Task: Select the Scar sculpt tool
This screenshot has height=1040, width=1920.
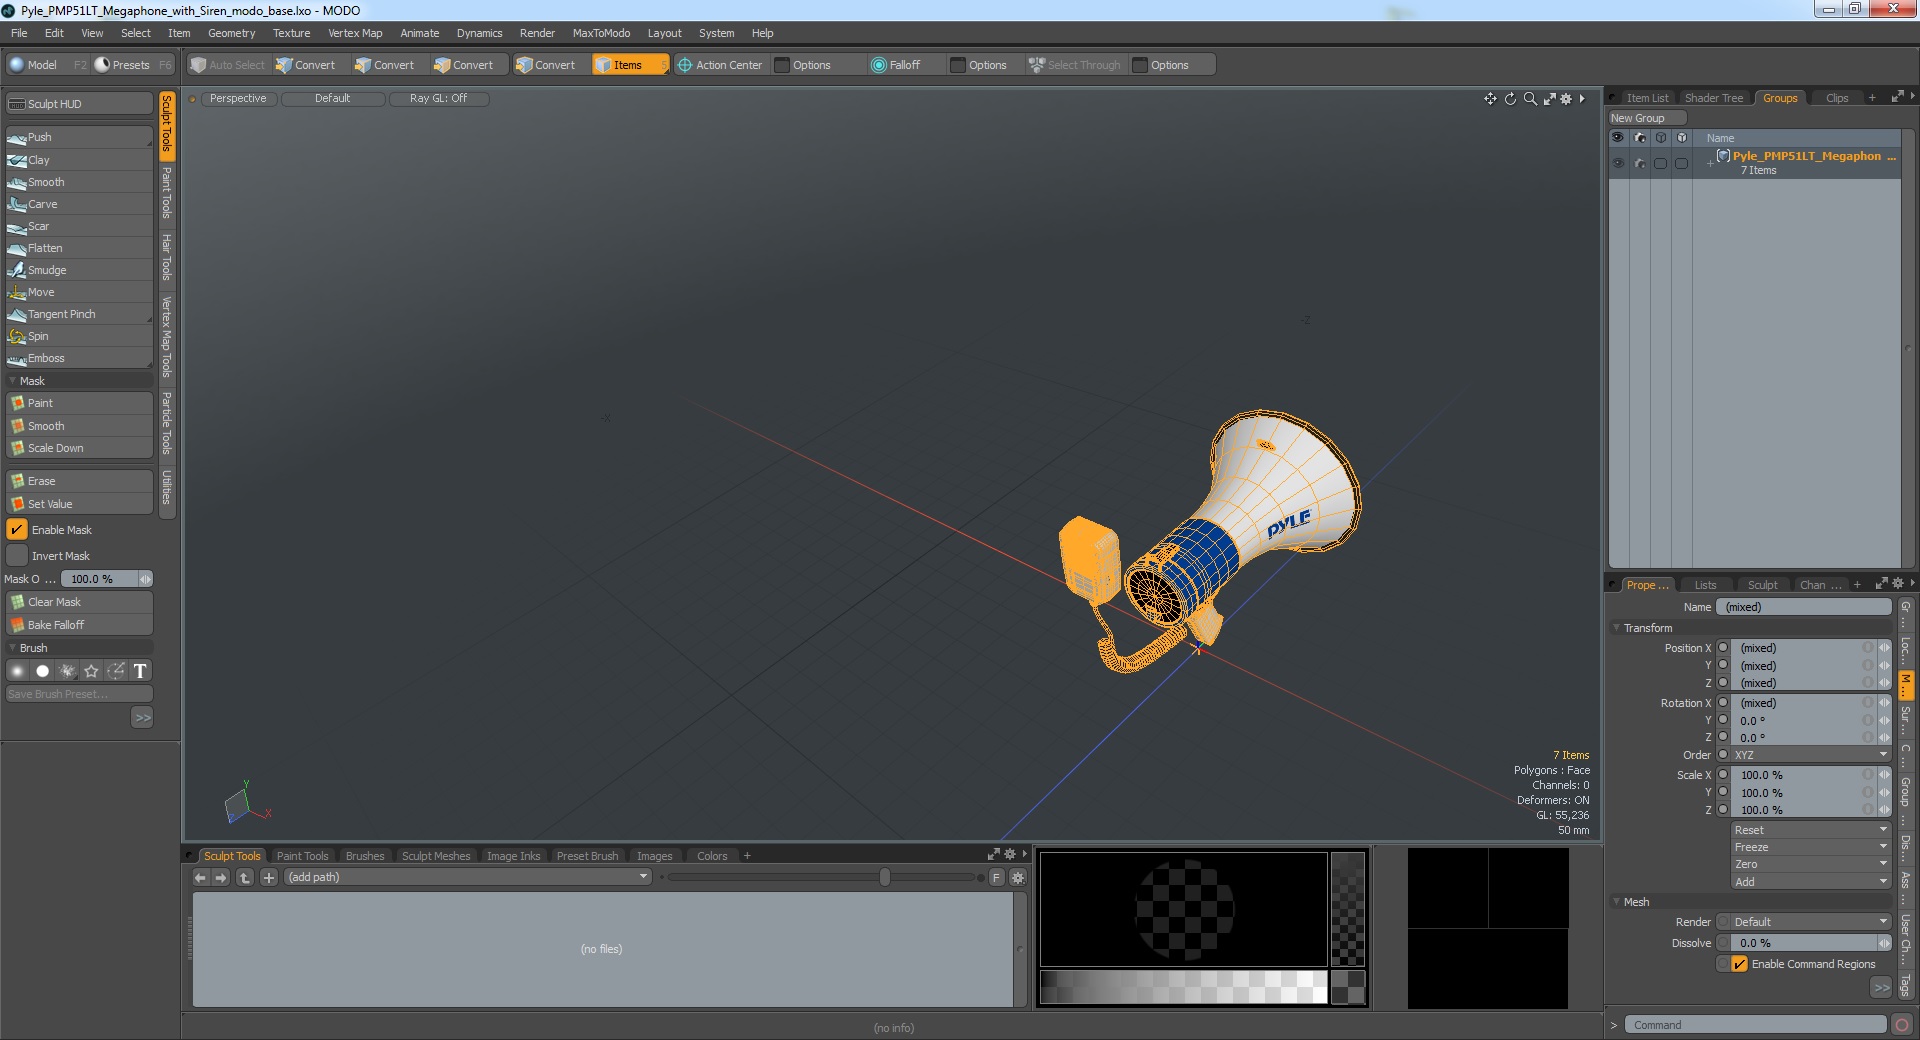Action: pos(79,226)
